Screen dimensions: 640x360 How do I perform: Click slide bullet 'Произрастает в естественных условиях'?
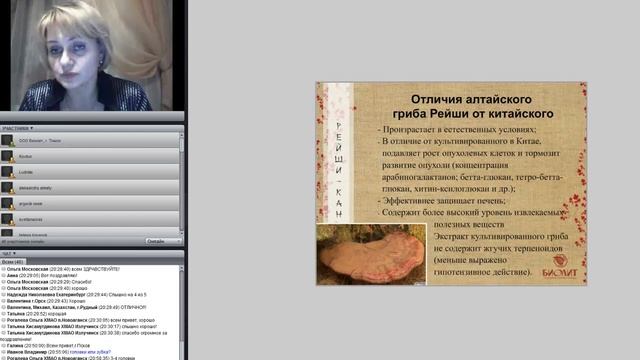point(456,129)
